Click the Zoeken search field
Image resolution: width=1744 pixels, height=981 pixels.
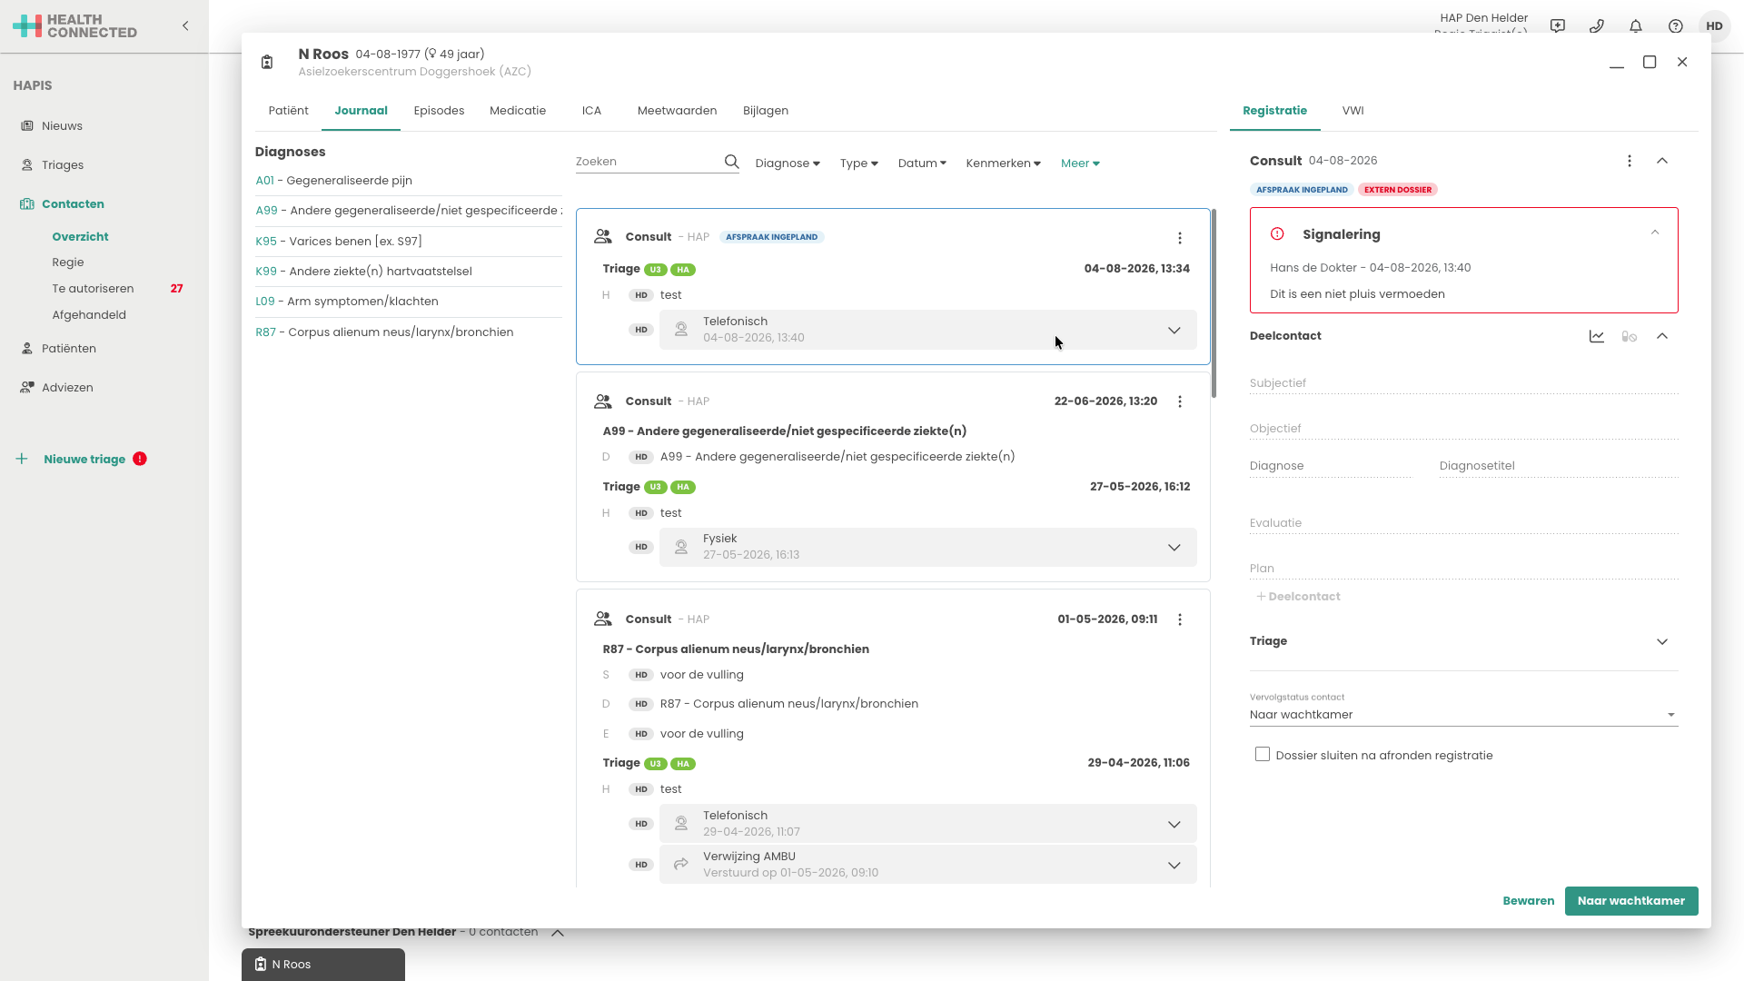click(648, 162)
